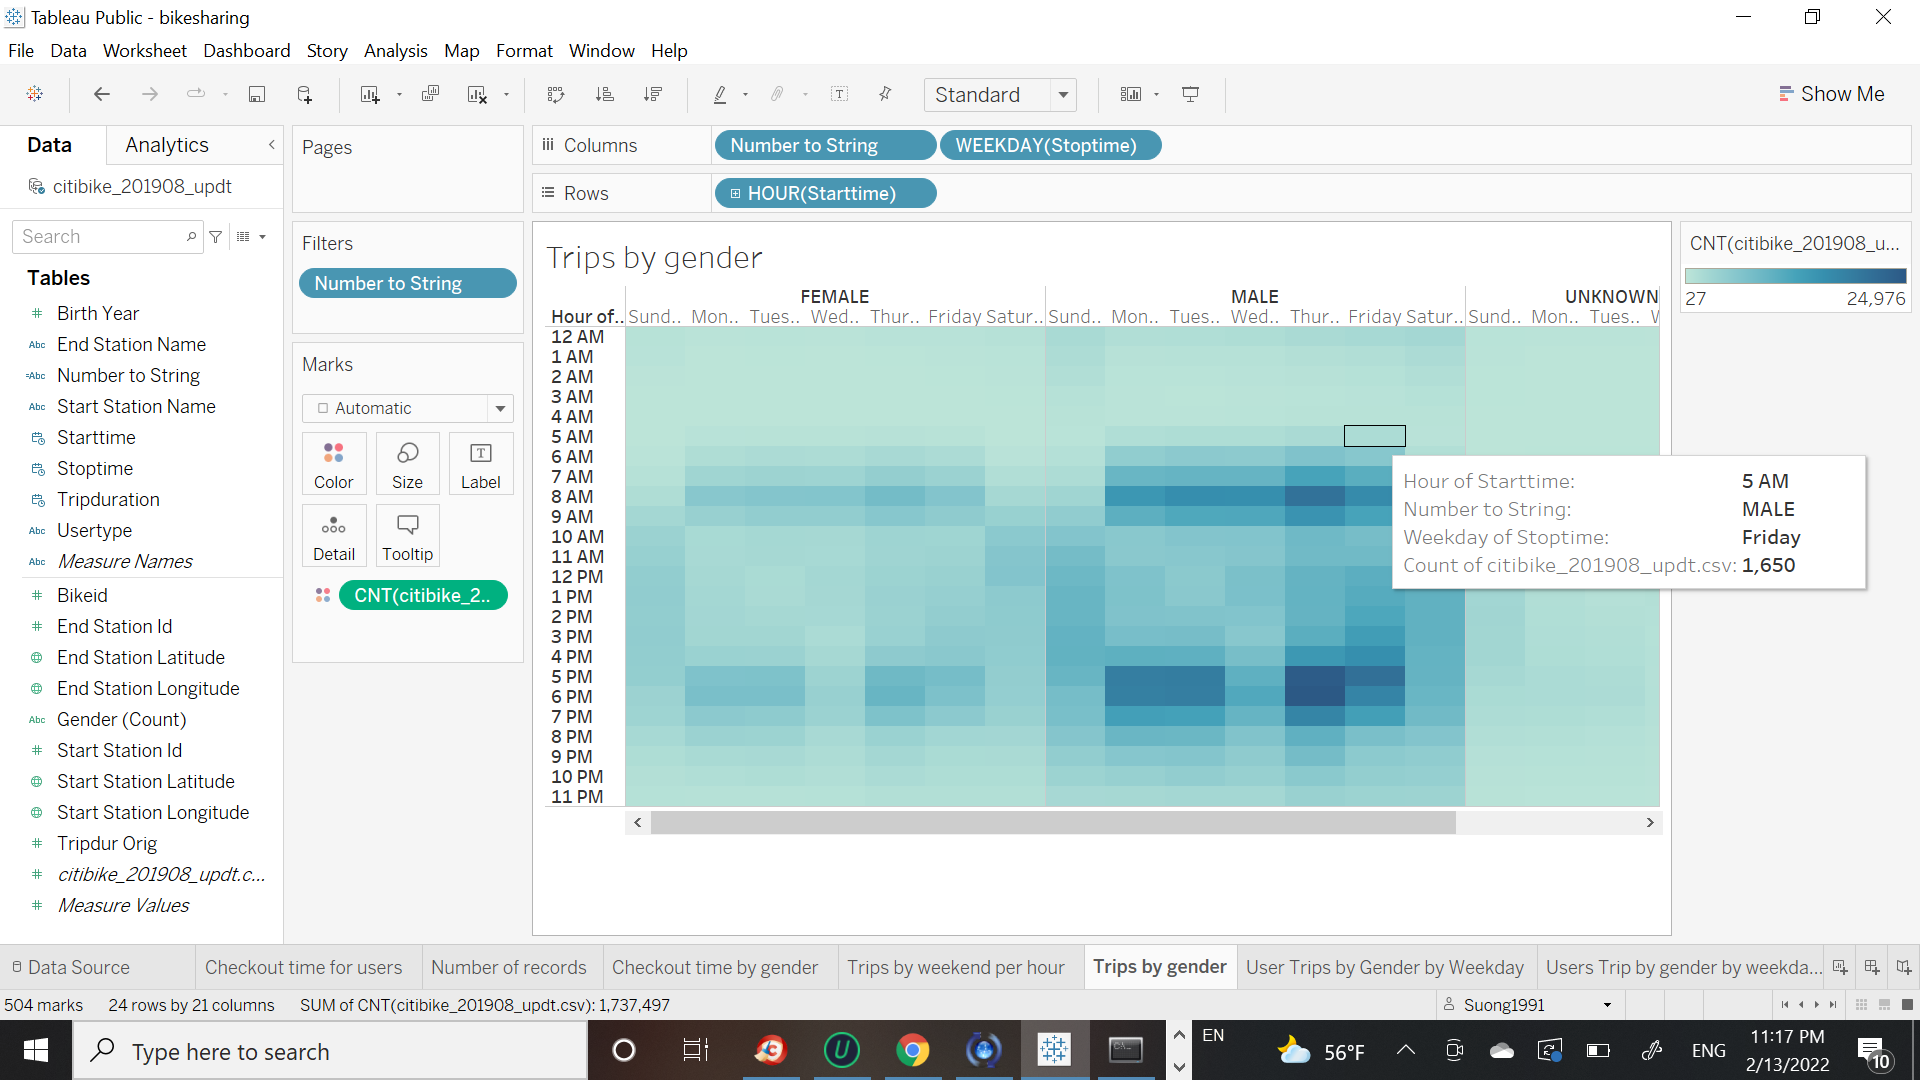Viewport: 1920px width, 1080px height.
Task: Open the Tooltip card in Marks
Action: click(x=407, y=536)
